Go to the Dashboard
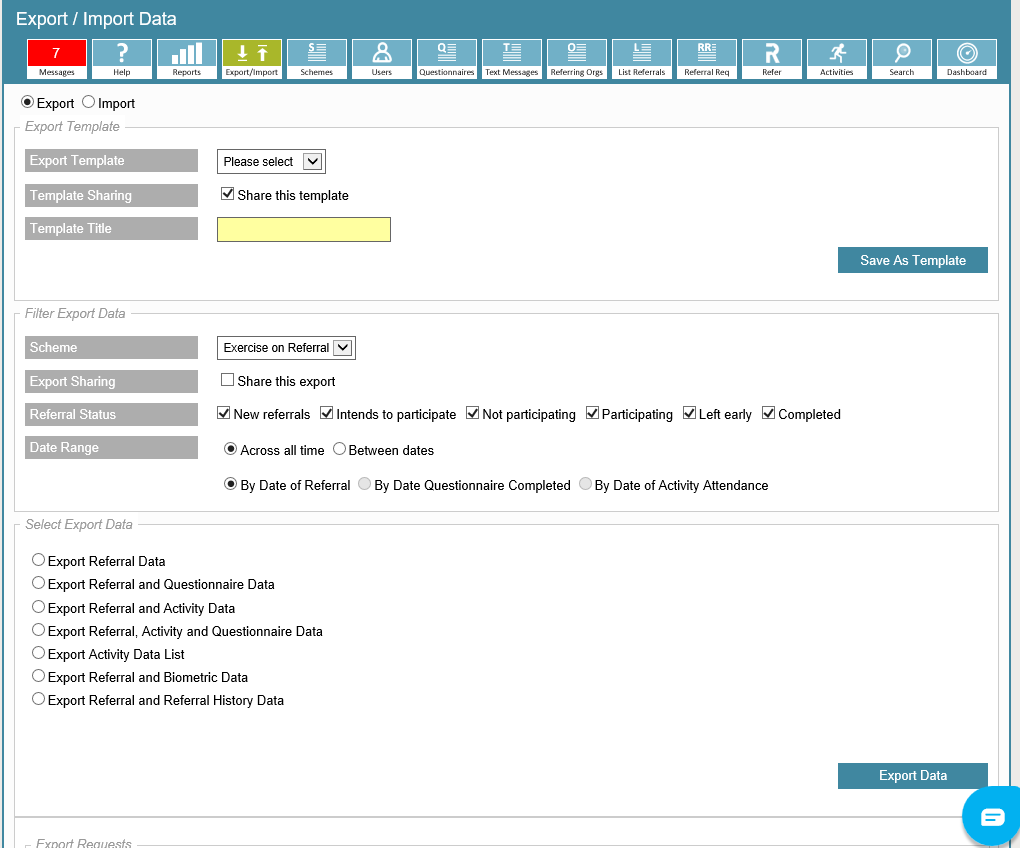The image size is (1020, 848). point(967,59)
